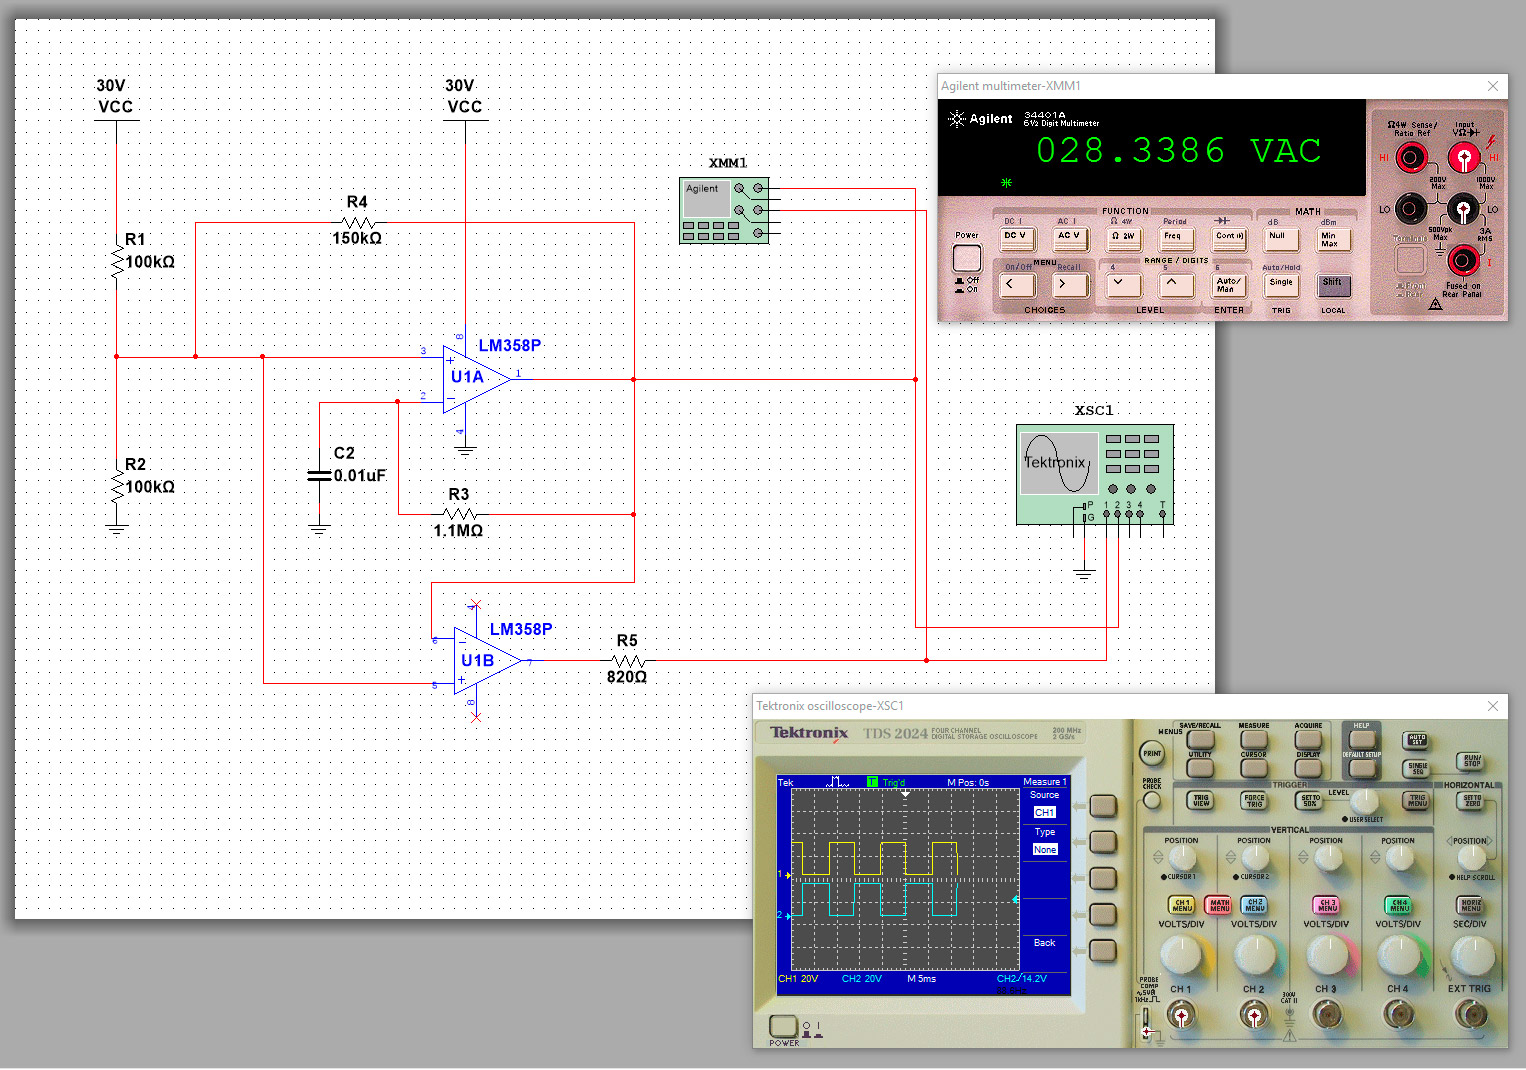Close the Agilent multimeter-XMM1 window
The width and height of the screenshot is (1526, 1070).
1493,86
